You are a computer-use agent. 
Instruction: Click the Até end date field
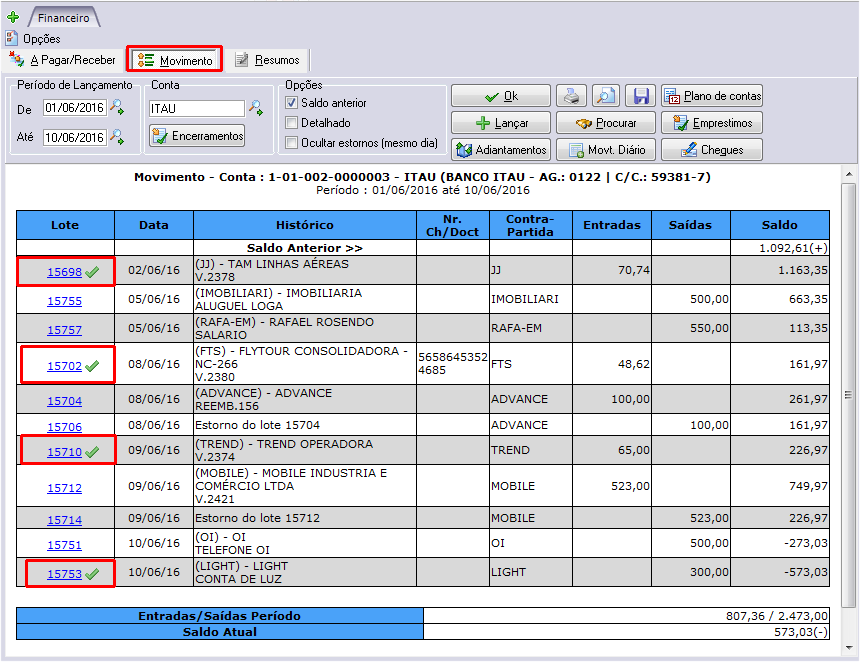(x=75, y=137)
